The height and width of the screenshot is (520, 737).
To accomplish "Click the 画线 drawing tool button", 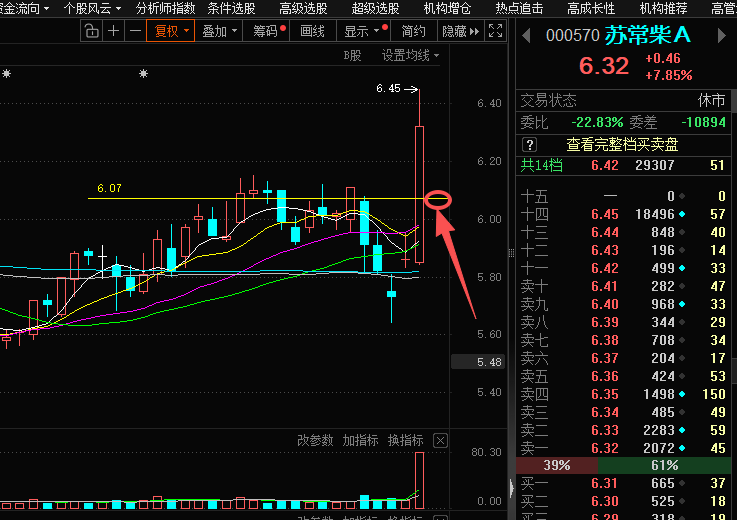I will [x=313, y=32].
